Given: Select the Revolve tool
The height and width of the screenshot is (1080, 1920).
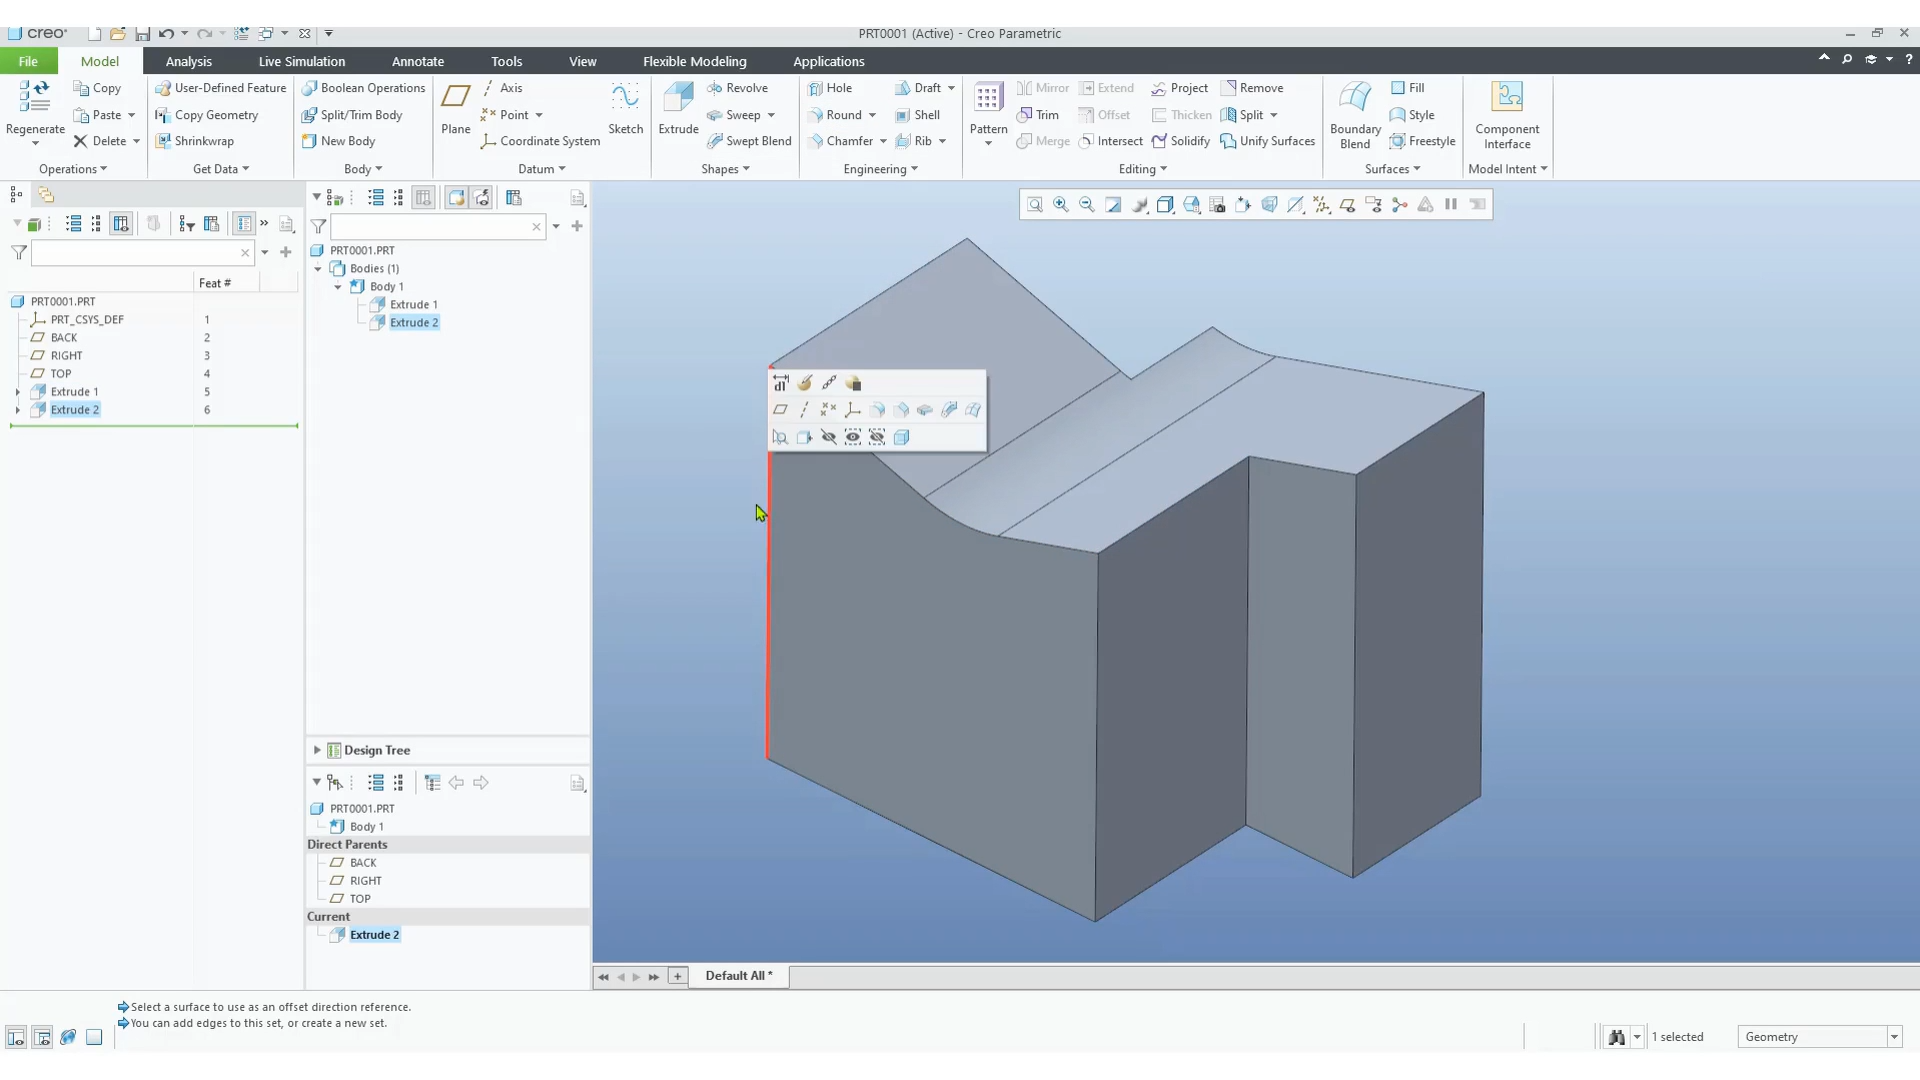Looking at the screenshot, I should (737, 88).
